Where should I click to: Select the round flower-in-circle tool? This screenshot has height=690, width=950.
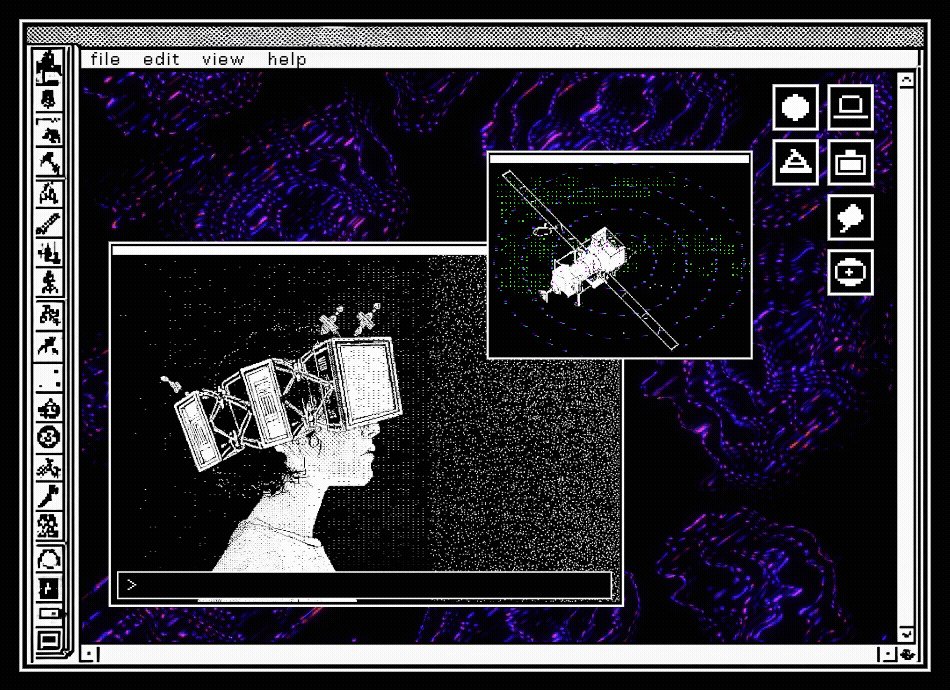(x=48, y=437)
